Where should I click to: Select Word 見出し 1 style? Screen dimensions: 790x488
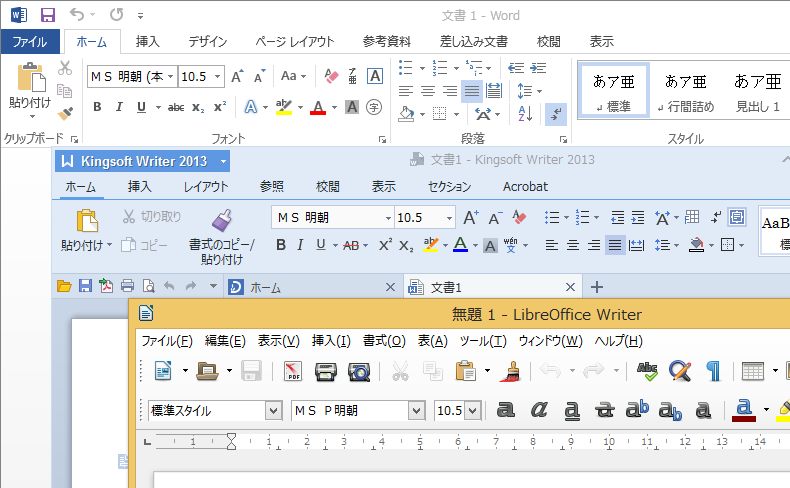point(757,92)
